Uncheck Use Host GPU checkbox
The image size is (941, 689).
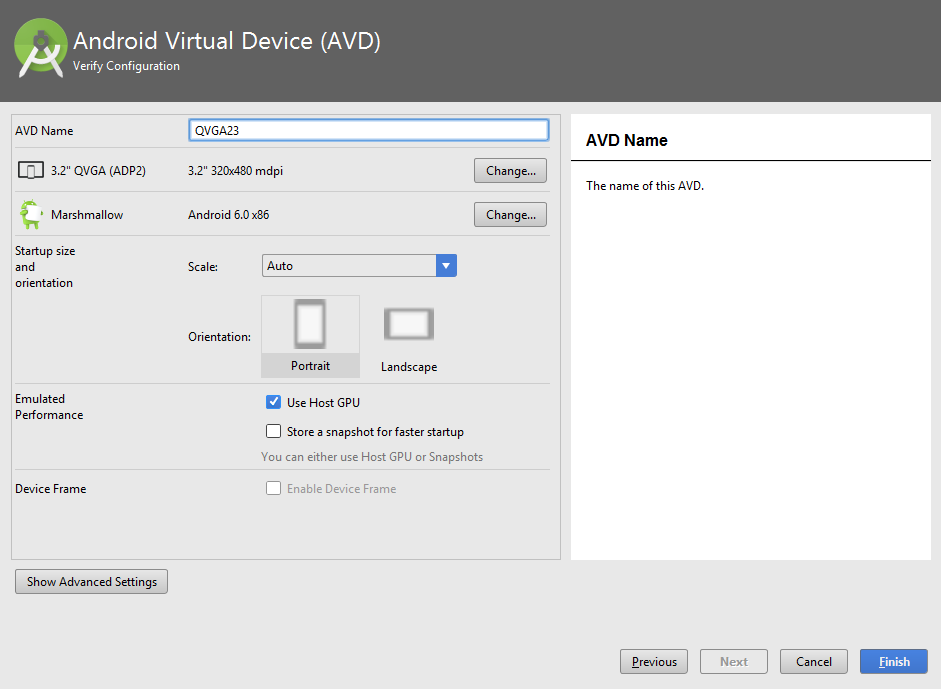(273, 402)
